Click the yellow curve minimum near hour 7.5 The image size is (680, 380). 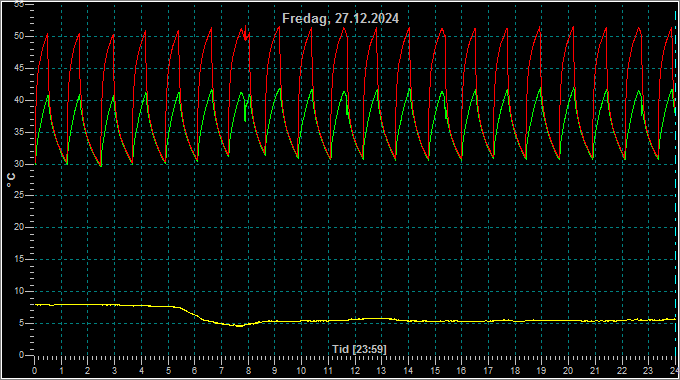click(239, 325)
